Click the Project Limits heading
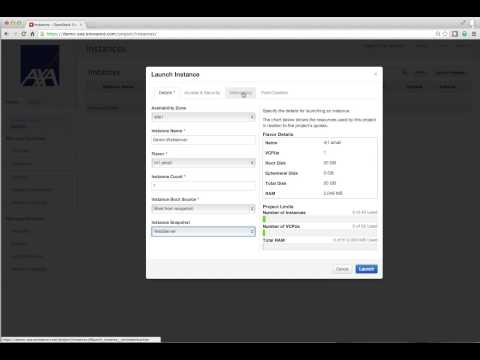The image size is (480, 360). (x=278, y=207)
